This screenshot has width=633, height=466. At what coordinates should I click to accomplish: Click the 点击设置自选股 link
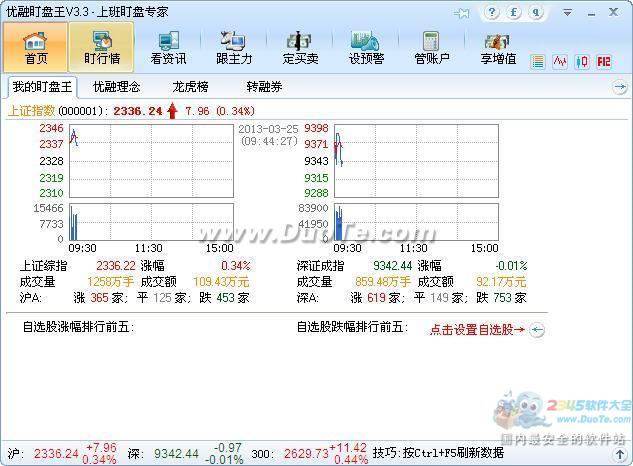478,330
